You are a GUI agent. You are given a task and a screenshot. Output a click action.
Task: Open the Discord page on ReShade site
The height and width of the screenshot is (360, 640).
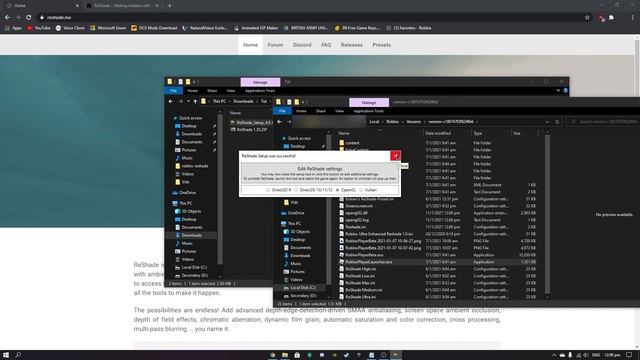point(302,45)
